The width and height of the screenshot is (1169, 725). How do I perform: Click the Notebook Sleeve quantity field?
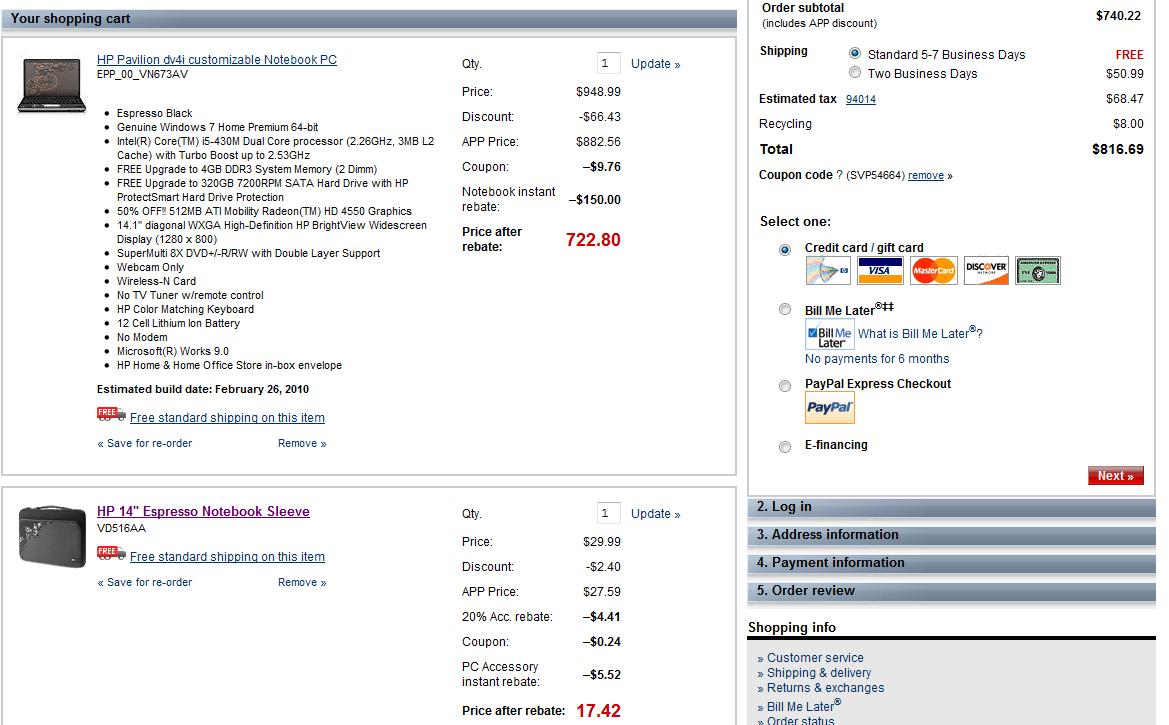point(608,513)
